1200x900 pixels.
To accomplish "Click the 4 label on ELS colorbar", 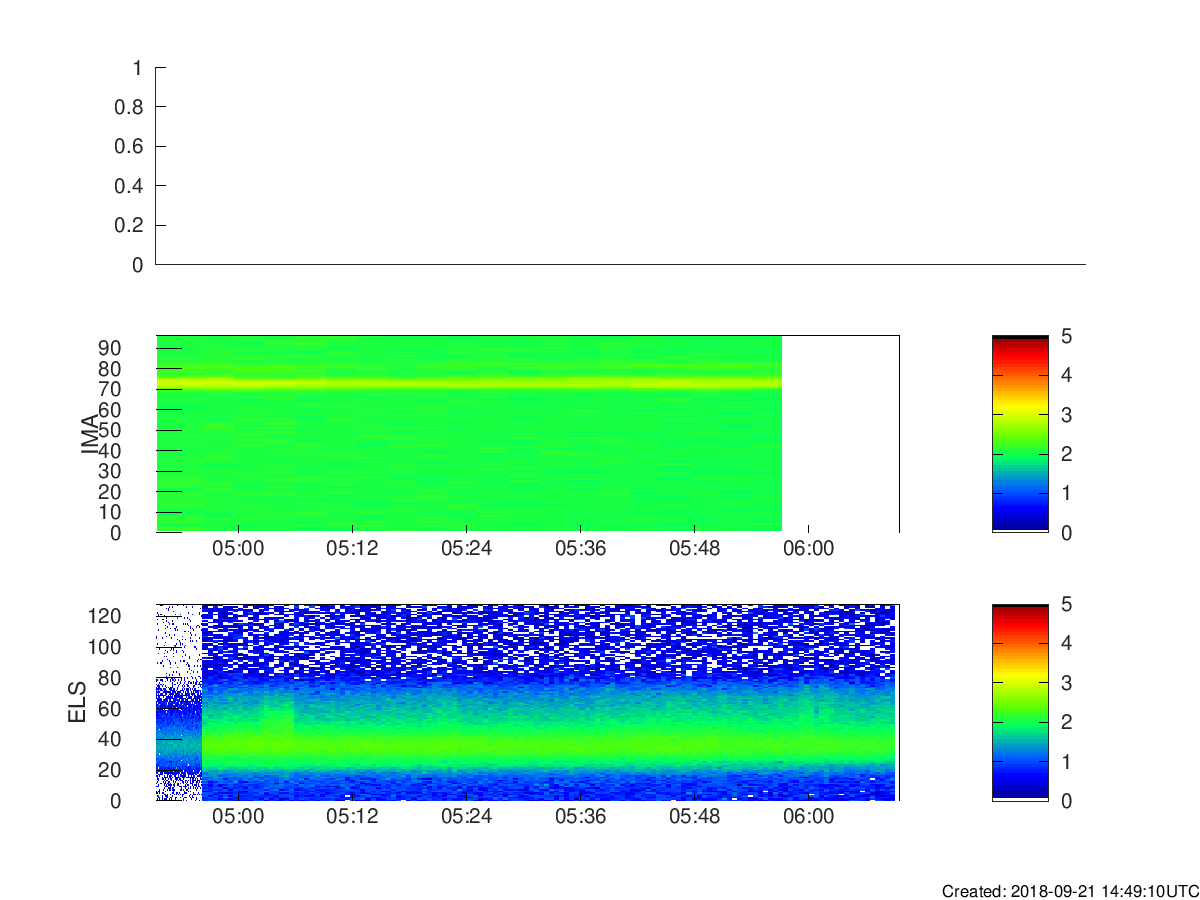I will click(1066, 643).
